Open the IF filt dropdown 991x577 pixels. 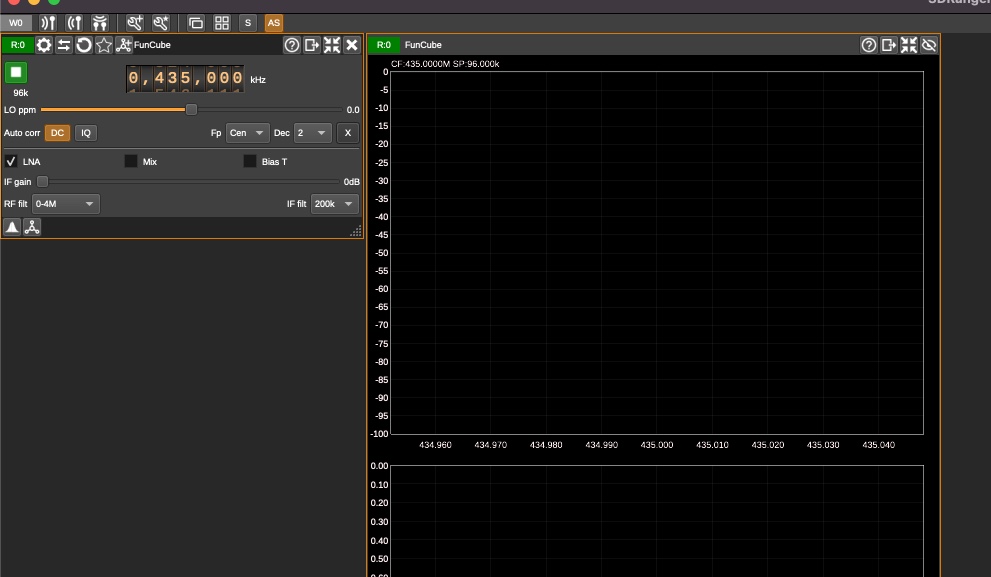[x=334, y=203]
